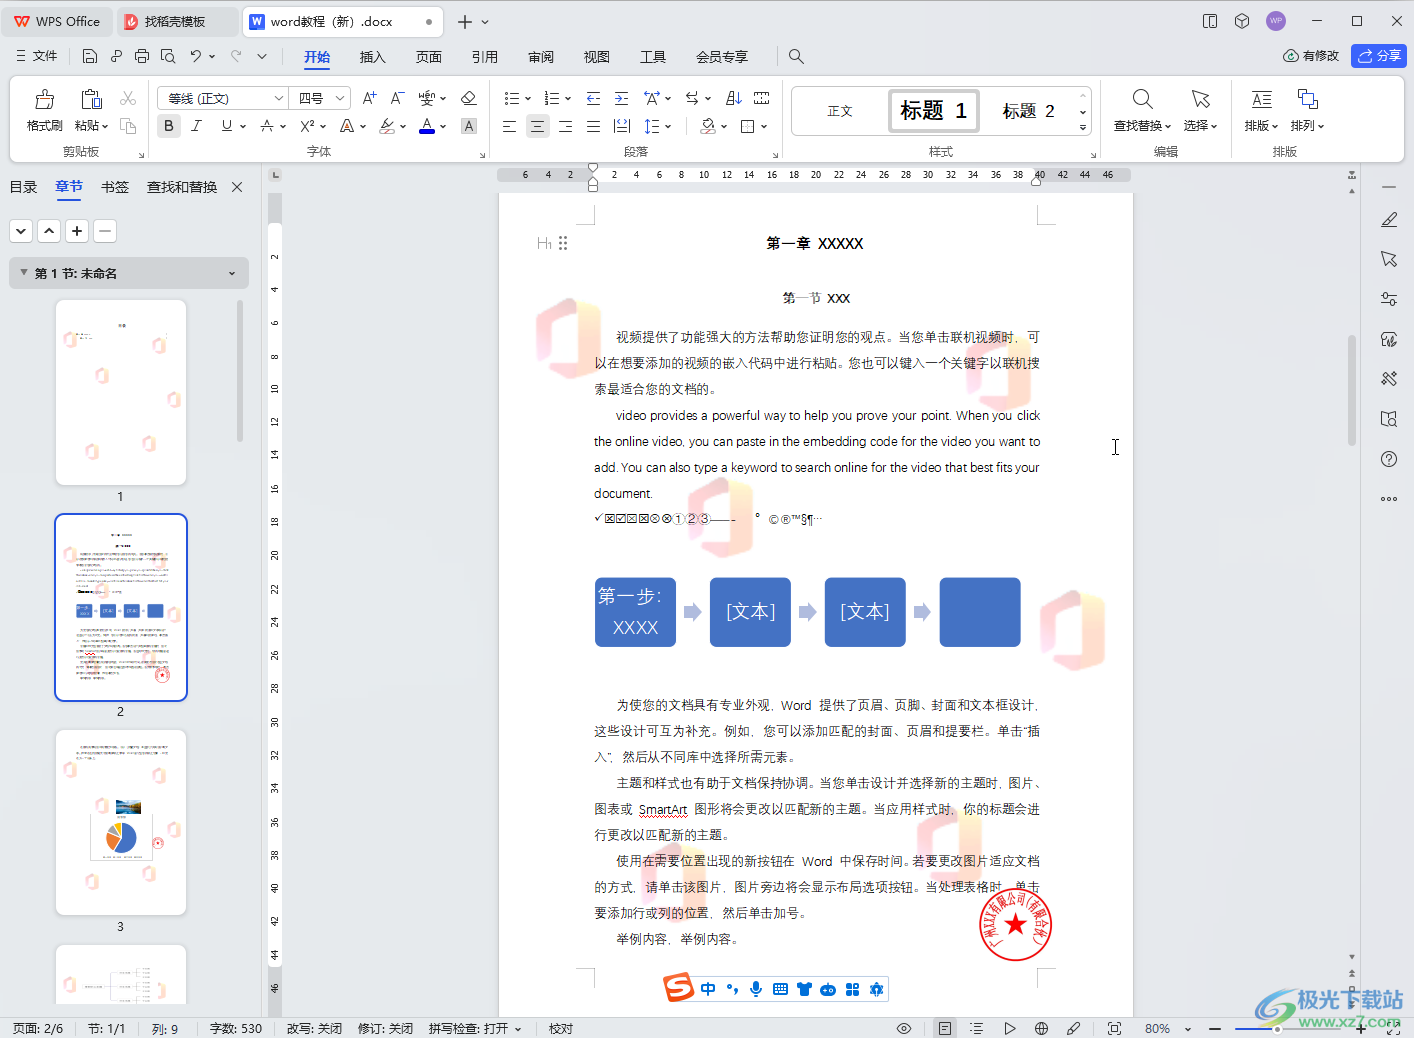Toggle center alignment
1414x1038 pixels.
(x=537, y=126)
